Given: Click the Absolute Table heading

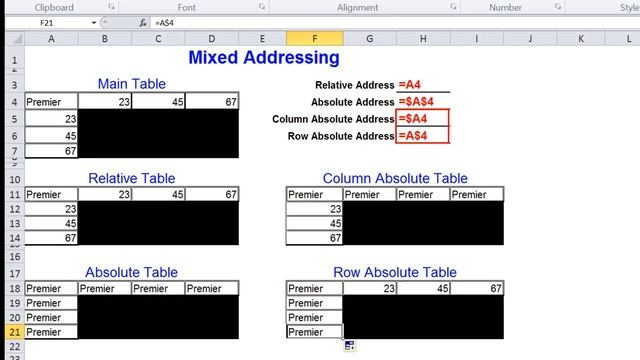Looking at the screenshot, I should tap(131, 272).
